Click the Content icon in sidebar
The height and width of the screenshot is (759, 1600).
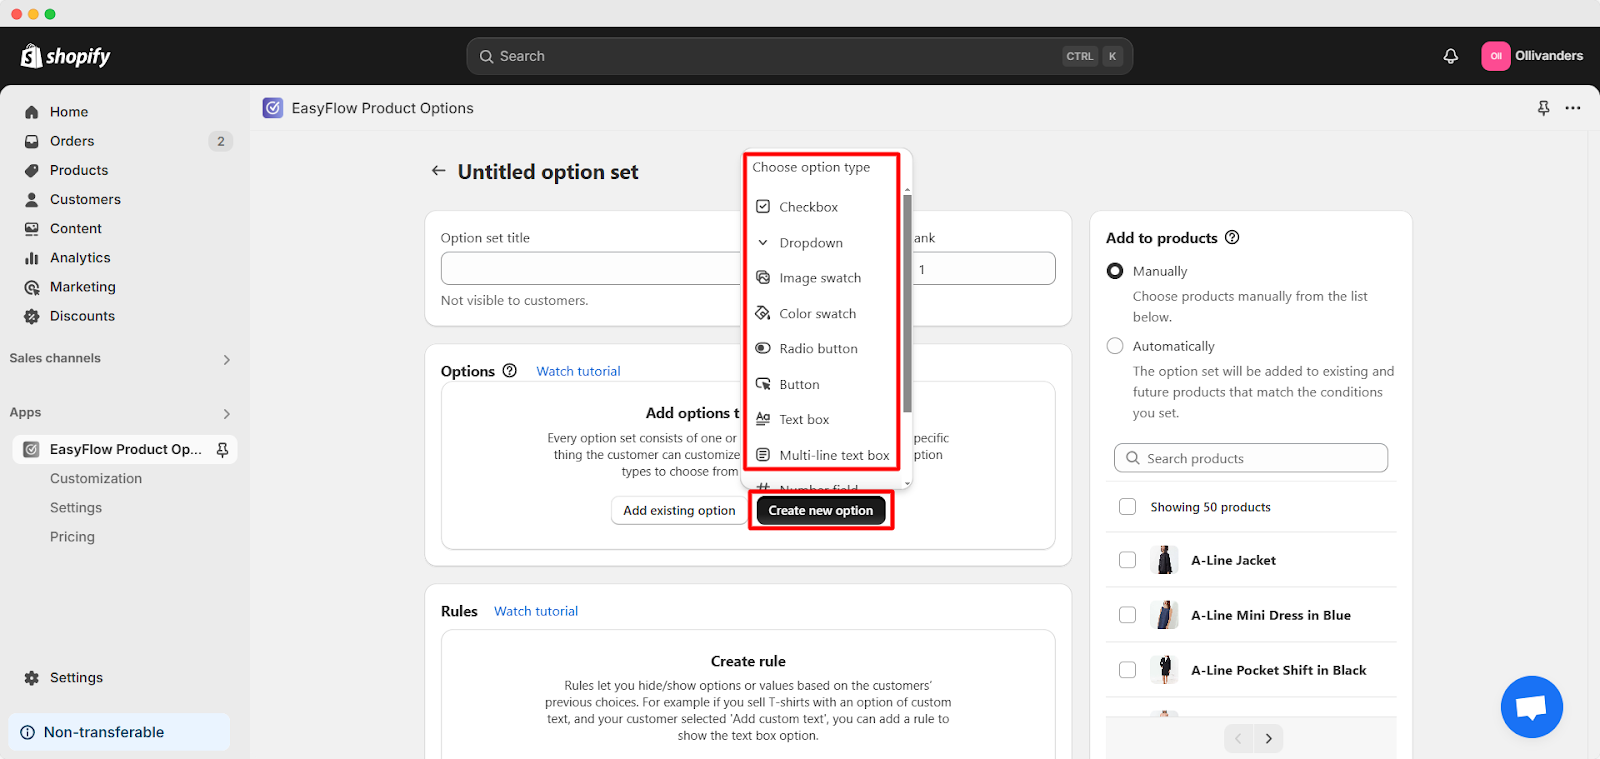coord(32,228)
